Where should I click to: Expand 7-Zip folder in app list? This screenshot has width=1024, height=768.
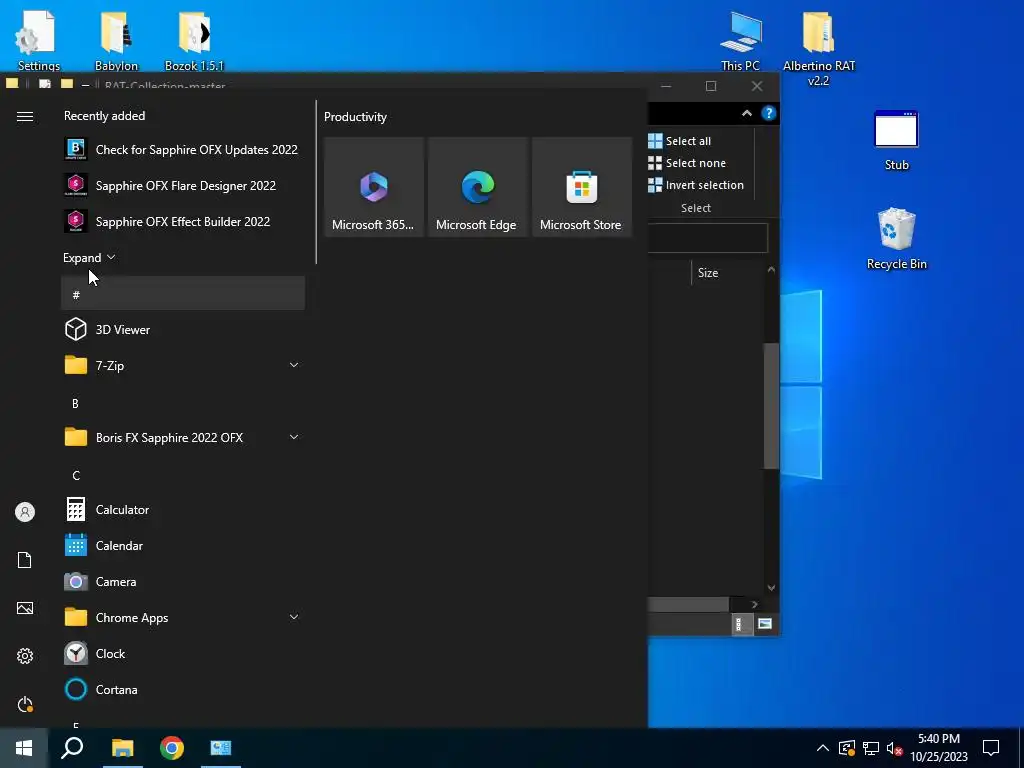[x=294, y=365]
